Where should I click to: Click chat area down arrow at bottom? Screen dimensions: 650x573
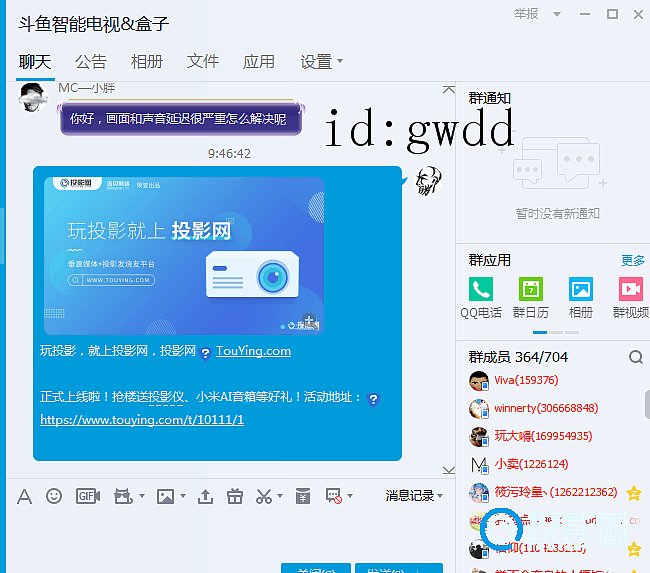(448, 470)
